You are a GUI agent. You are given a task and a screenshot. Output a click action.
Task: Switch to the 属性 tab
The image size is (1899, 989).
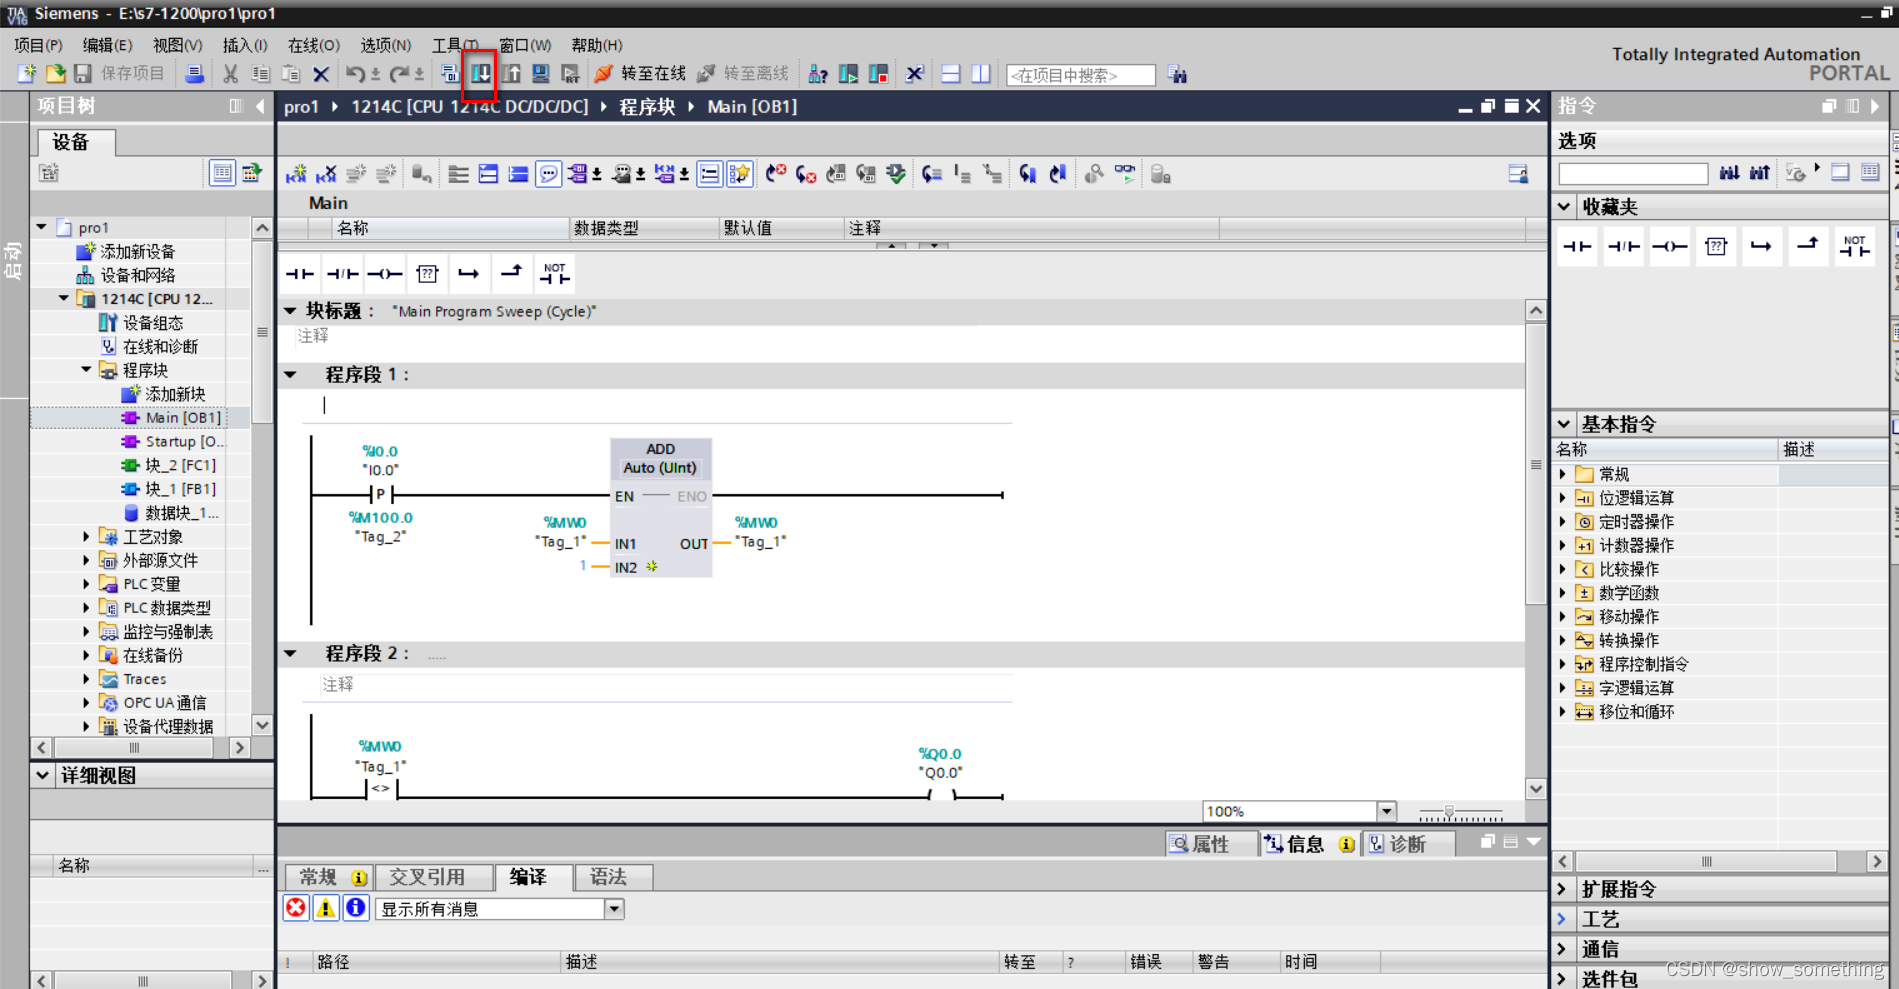[x=1210, y=844]
